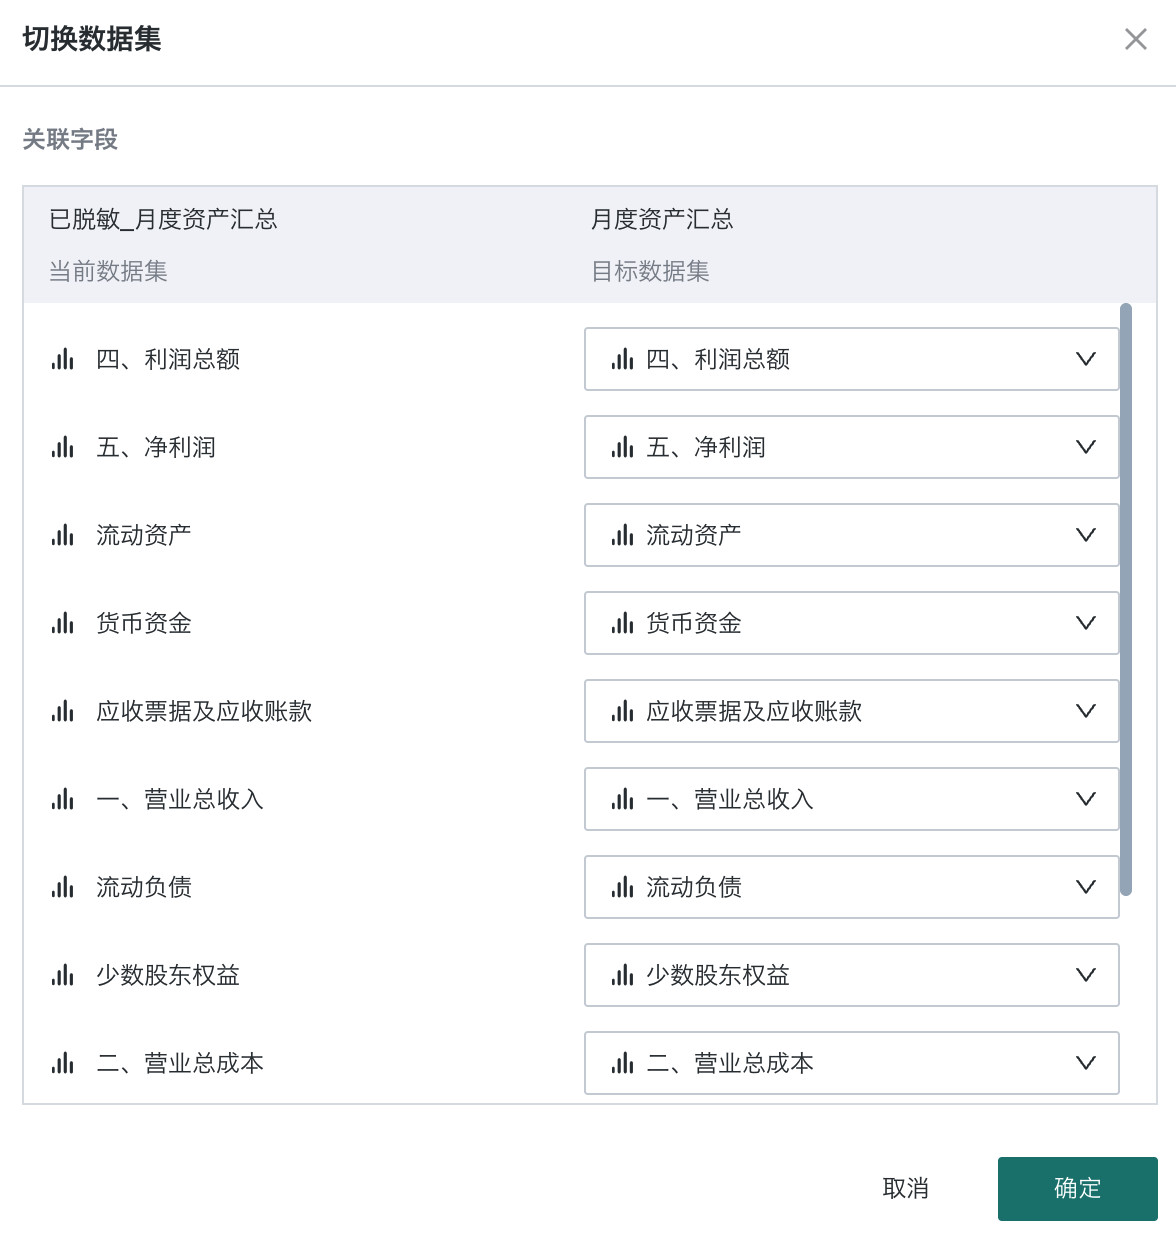Click the measure icon inside the 二、营业总成本 dropdown
This screenshot has height=1236, width=1176.
(x=623, y=1063)
